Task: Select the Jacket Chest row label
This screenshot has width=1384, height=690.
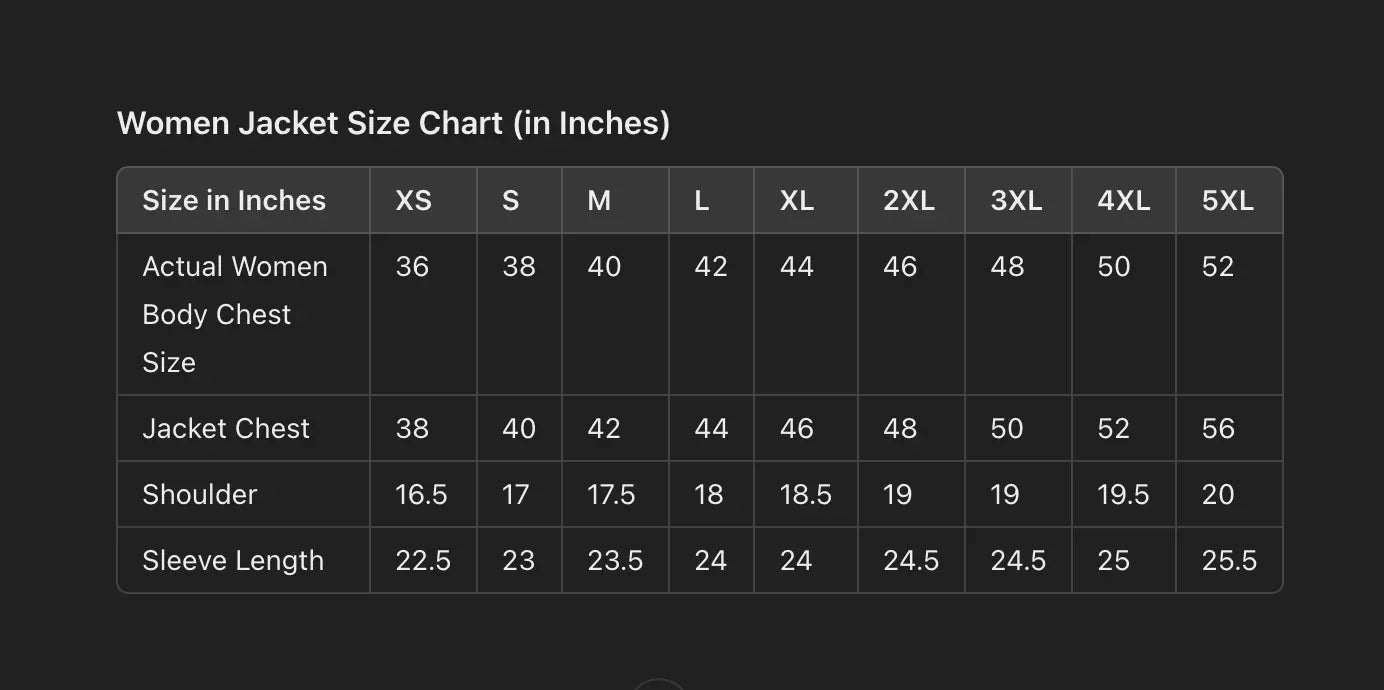Action: click(x=226, y=429)
